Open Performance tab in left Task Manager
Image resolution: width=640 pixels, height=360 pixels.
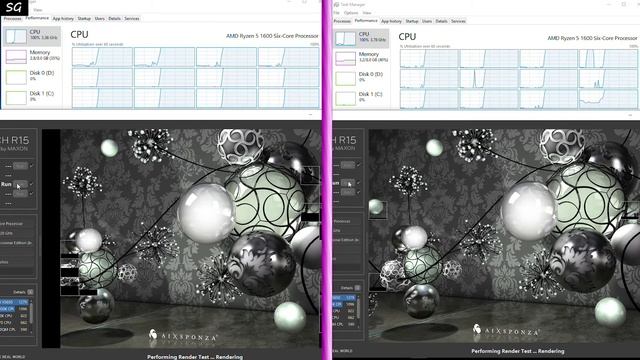pyautogui.click(x=37, y=18)
